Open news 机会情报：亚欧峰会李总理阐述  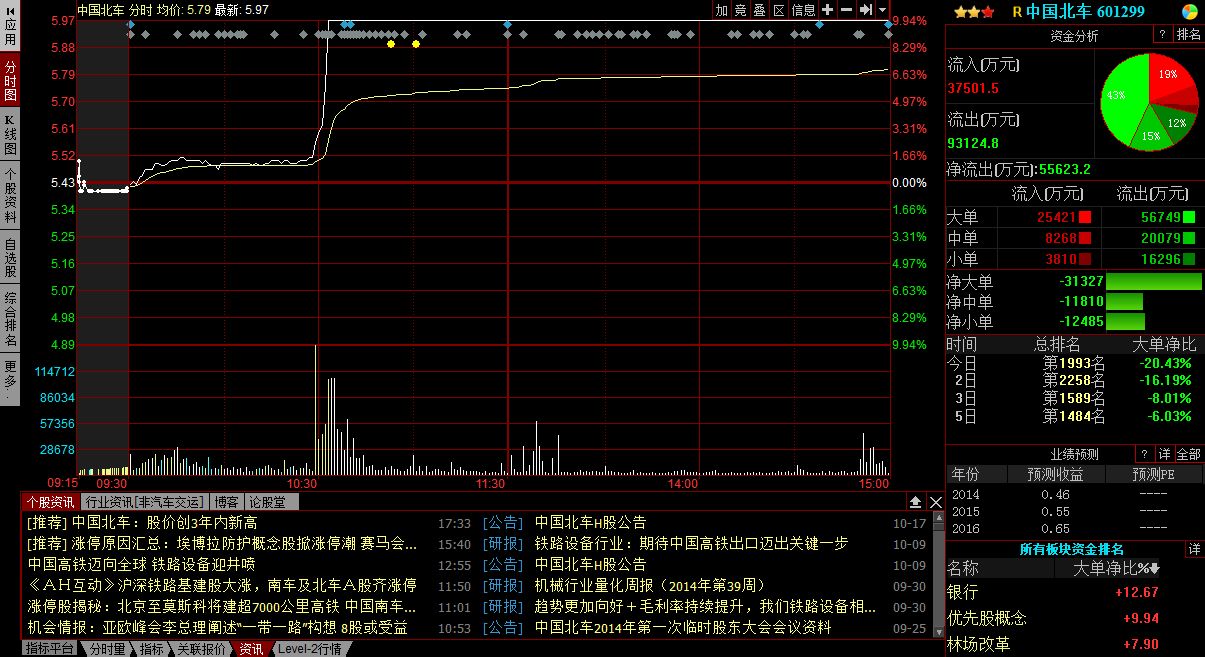click(218, 627)
